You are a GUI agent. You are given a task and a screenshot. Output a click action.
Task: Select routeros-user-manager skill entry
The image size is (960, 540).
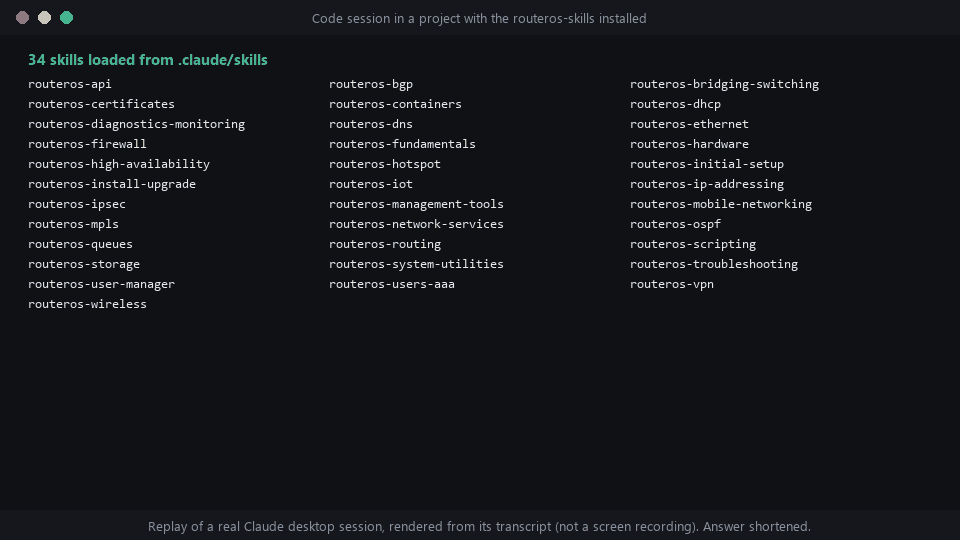click(x=102, y=284)
